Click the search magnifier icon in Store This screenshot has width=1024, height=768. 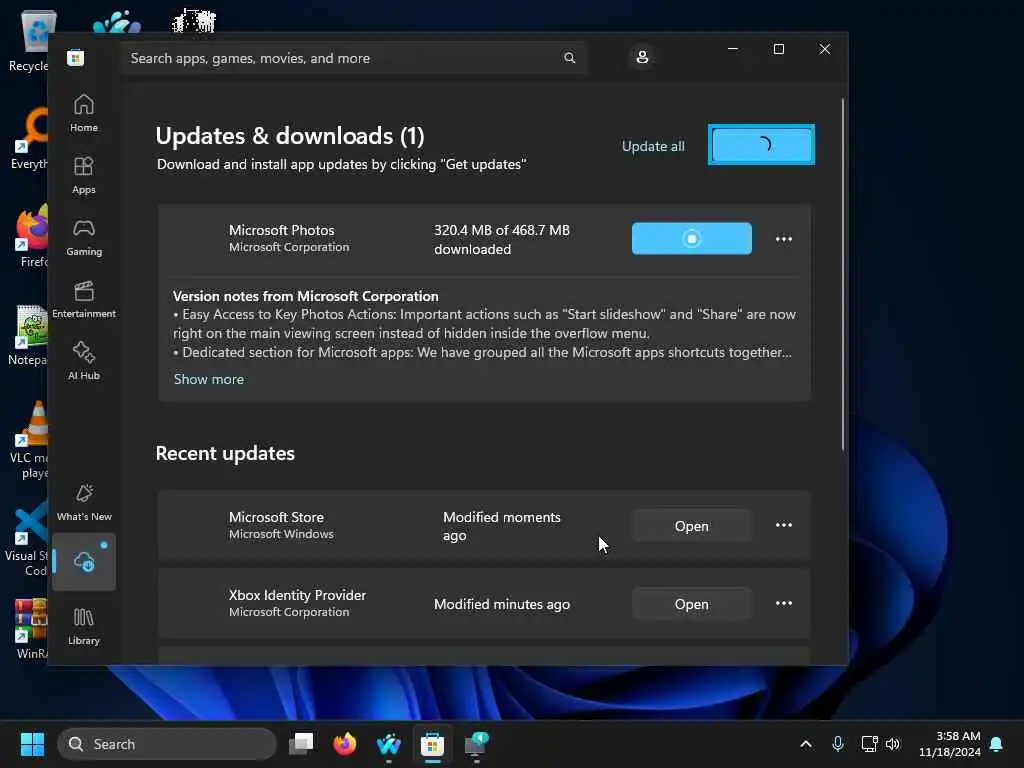pyautogui.click(x=569, y=58)
